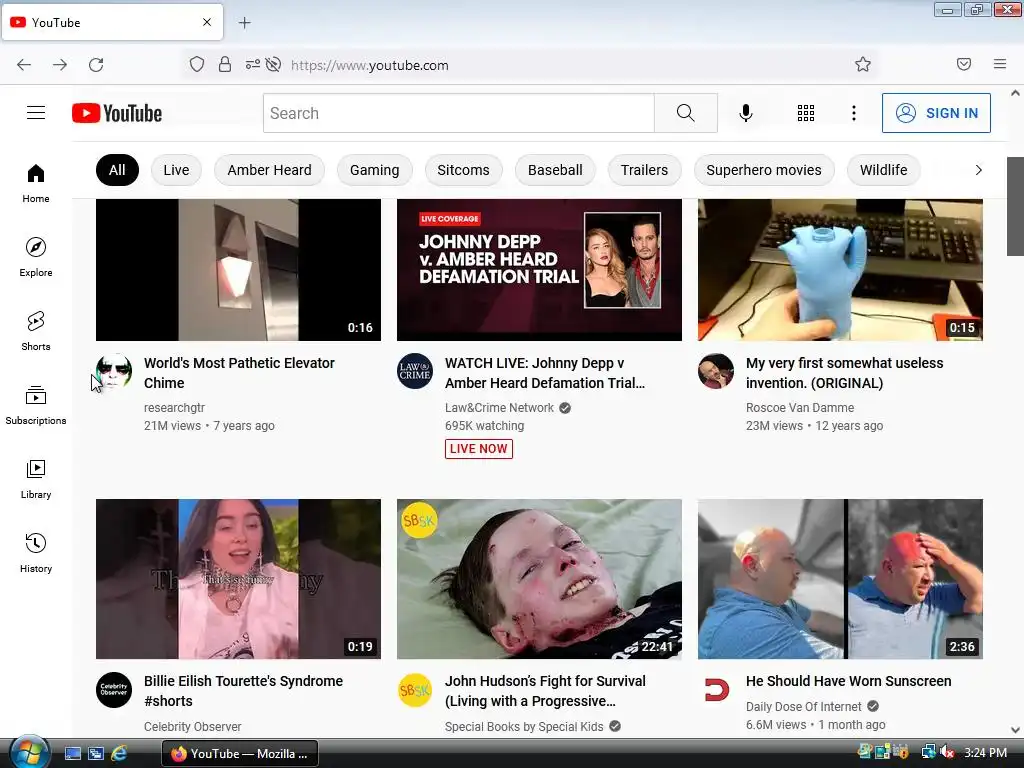
Task: Select the Live filter chip
Action: 176,170
